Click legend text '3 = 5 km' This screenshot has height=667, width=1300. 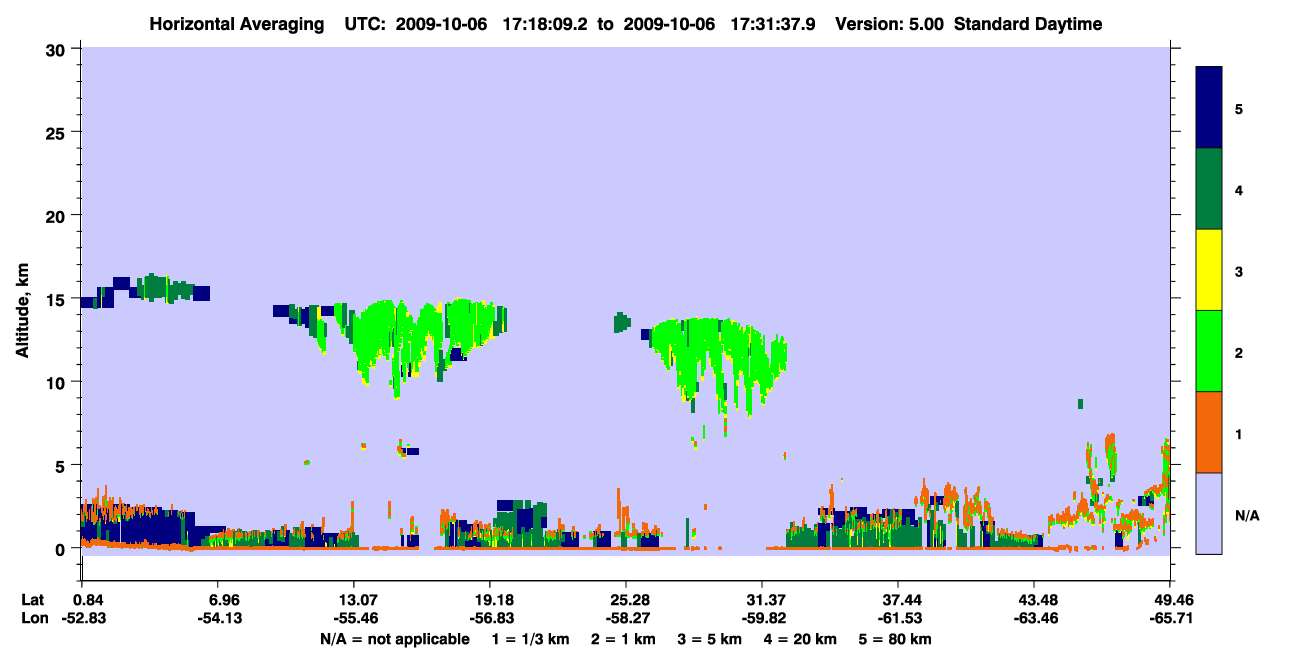pos(710,639)
